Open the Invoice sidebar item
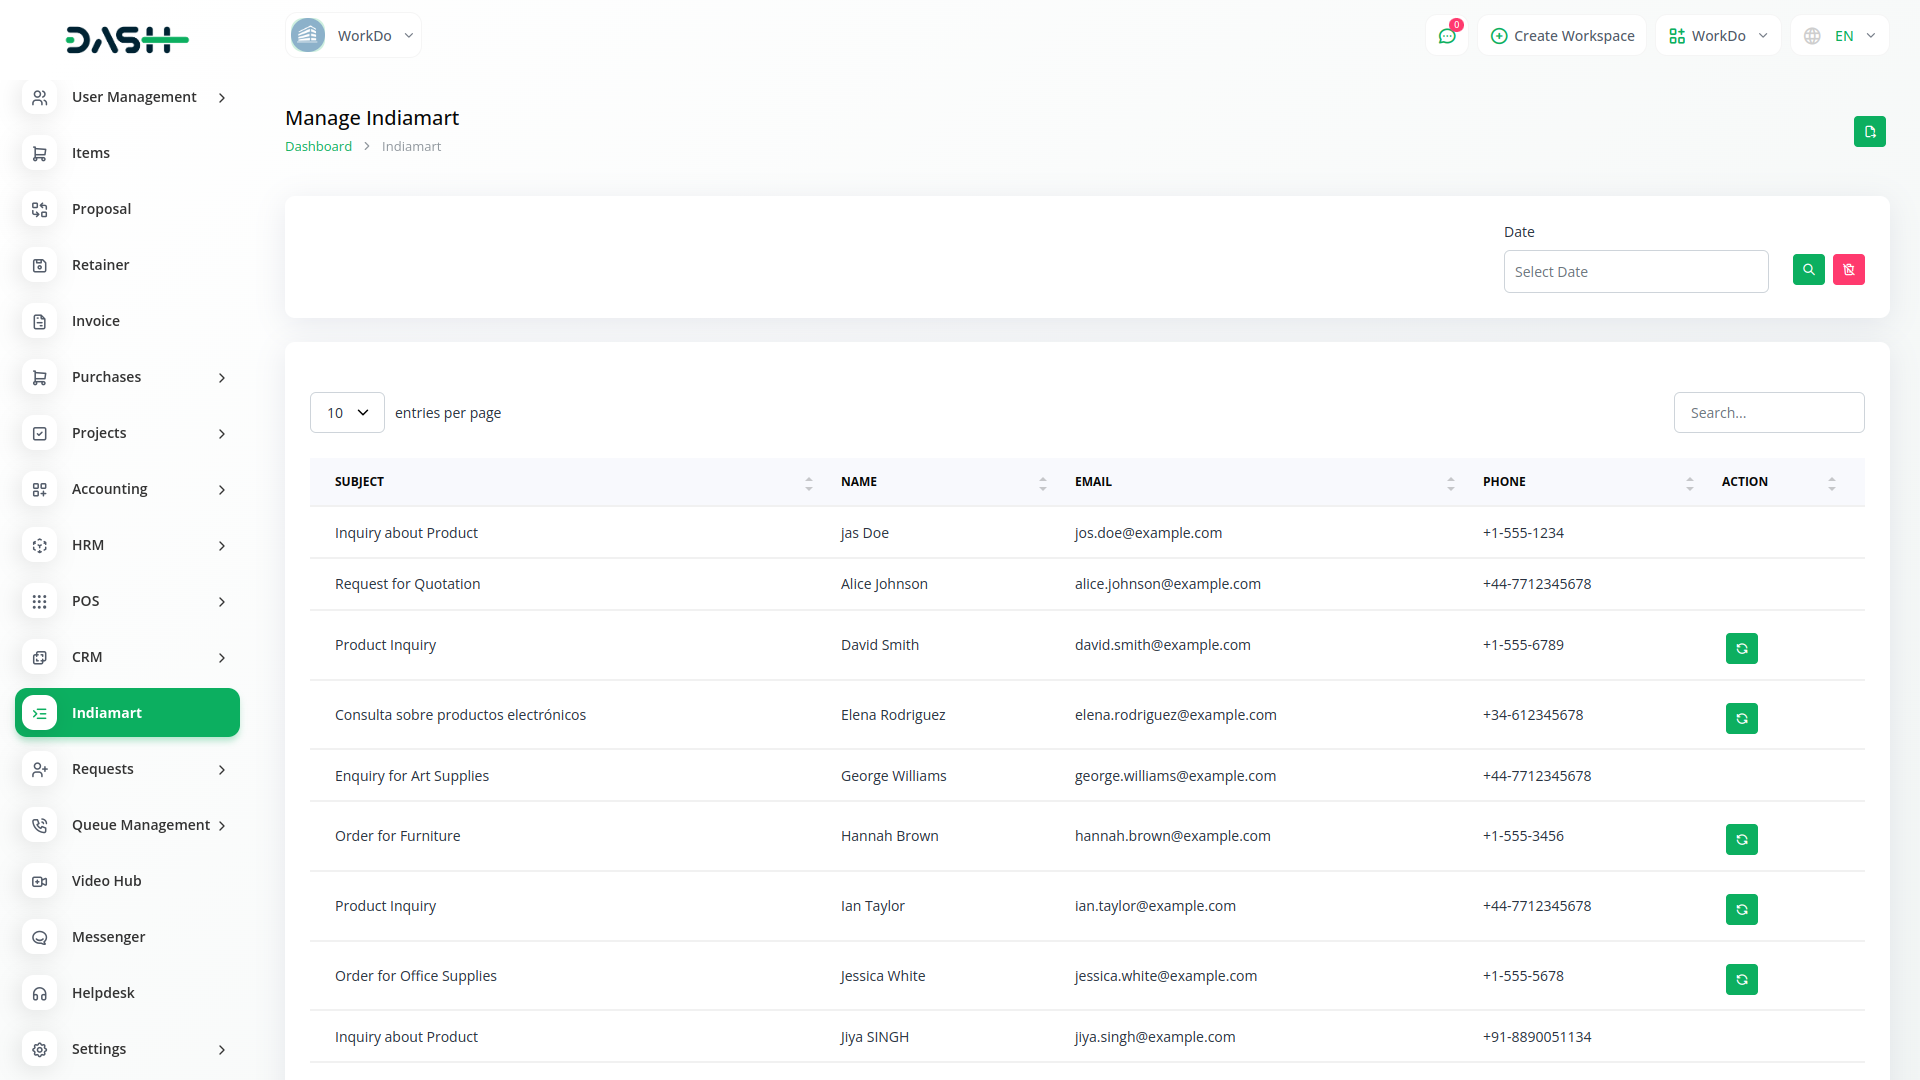The width and height of the screenshot is (1920, 1080). pyautogui.click(x=96, y=321)
